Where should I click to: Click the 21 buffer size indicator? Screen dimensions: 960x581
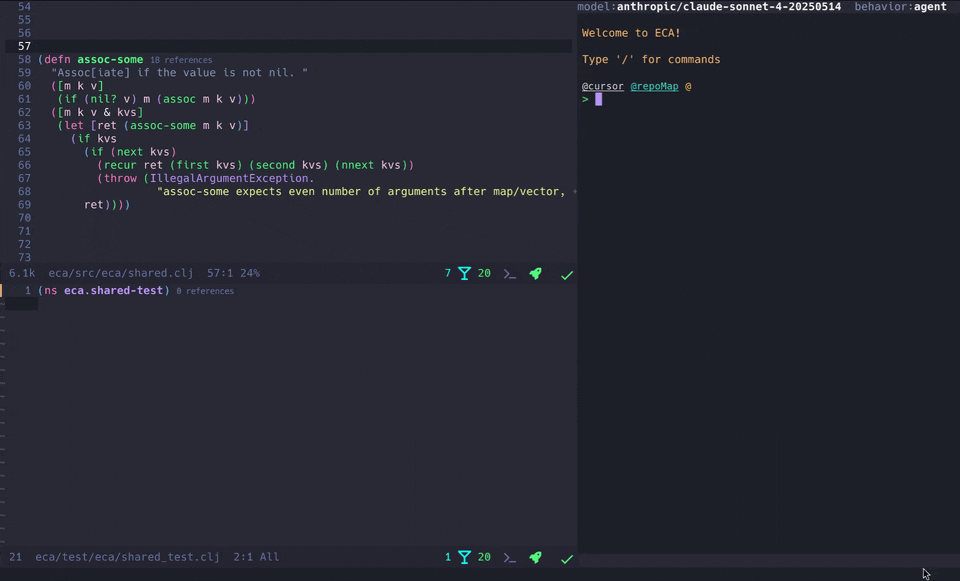tap(15, 557)
